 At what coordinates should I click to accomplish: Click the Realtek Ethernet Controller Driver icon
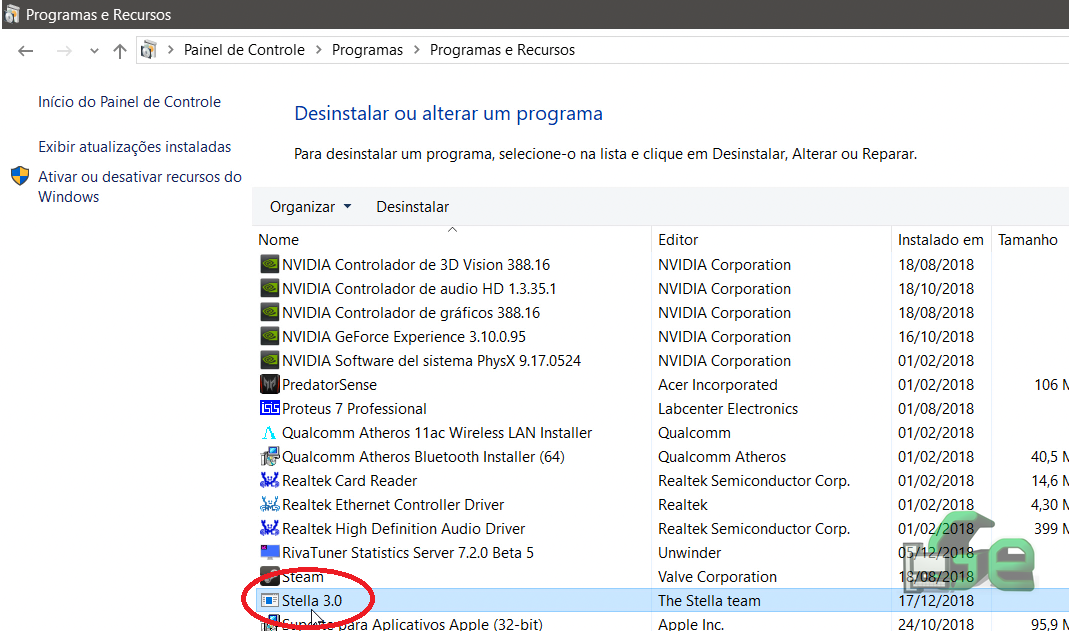point(269,504)
